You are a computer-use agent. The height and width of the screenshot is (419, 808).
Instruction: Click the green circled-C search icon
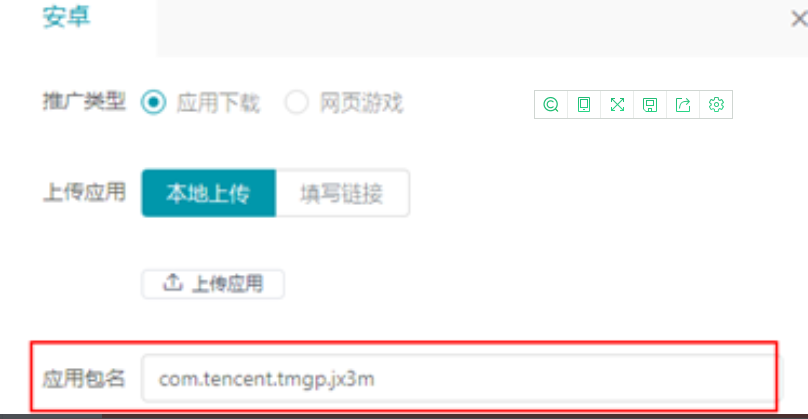coord(551,105)
